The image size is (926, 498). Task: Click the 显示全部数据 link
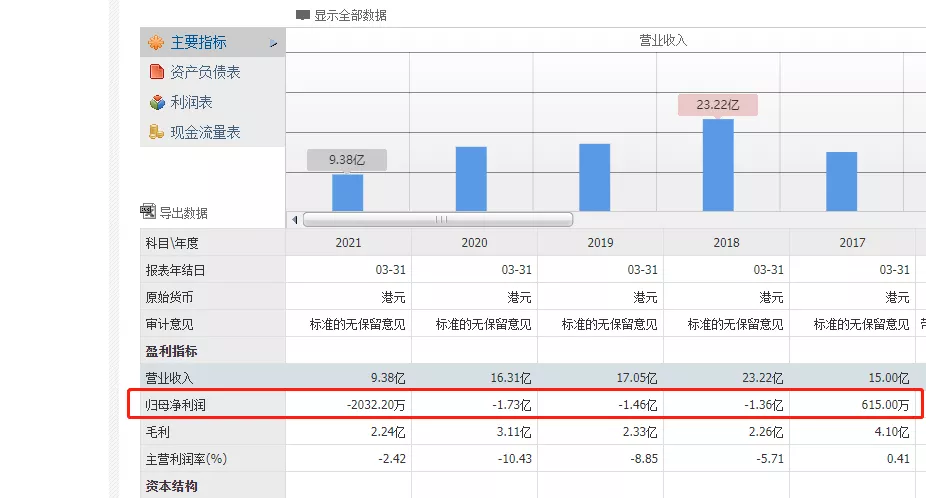click(x=350, y=15)
